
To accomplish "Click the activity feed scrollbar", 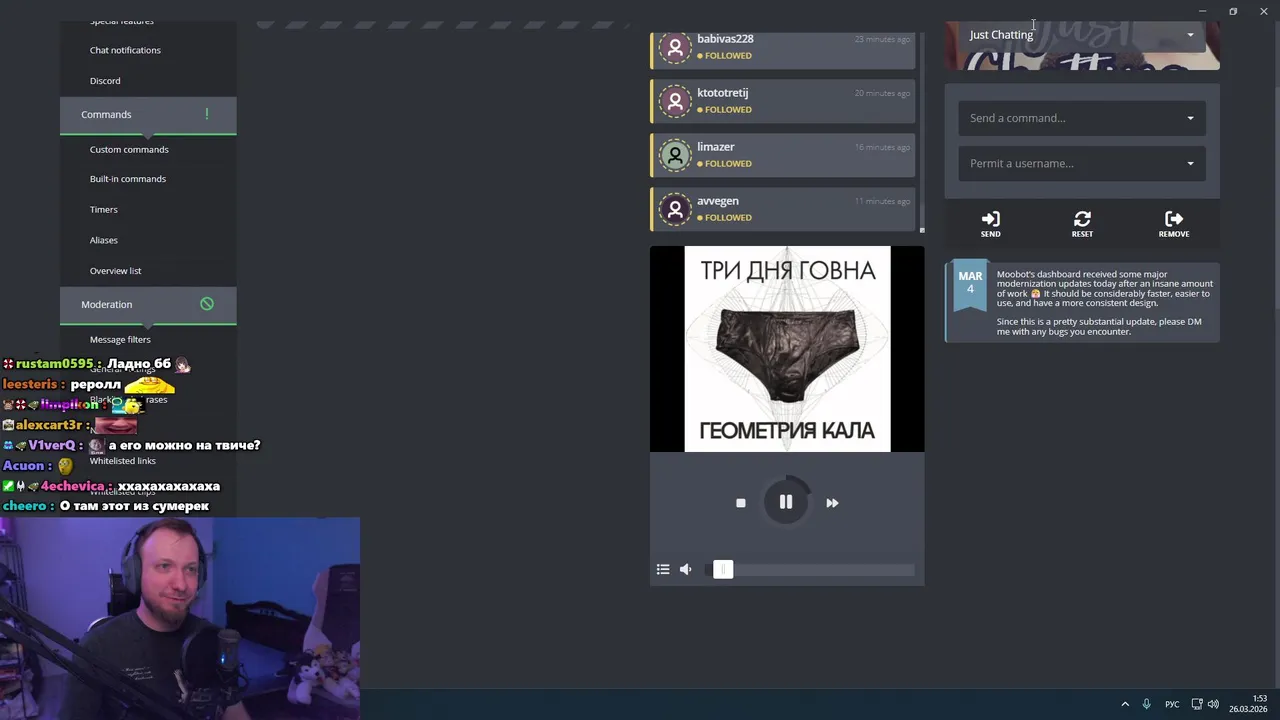I will (922, 130).
